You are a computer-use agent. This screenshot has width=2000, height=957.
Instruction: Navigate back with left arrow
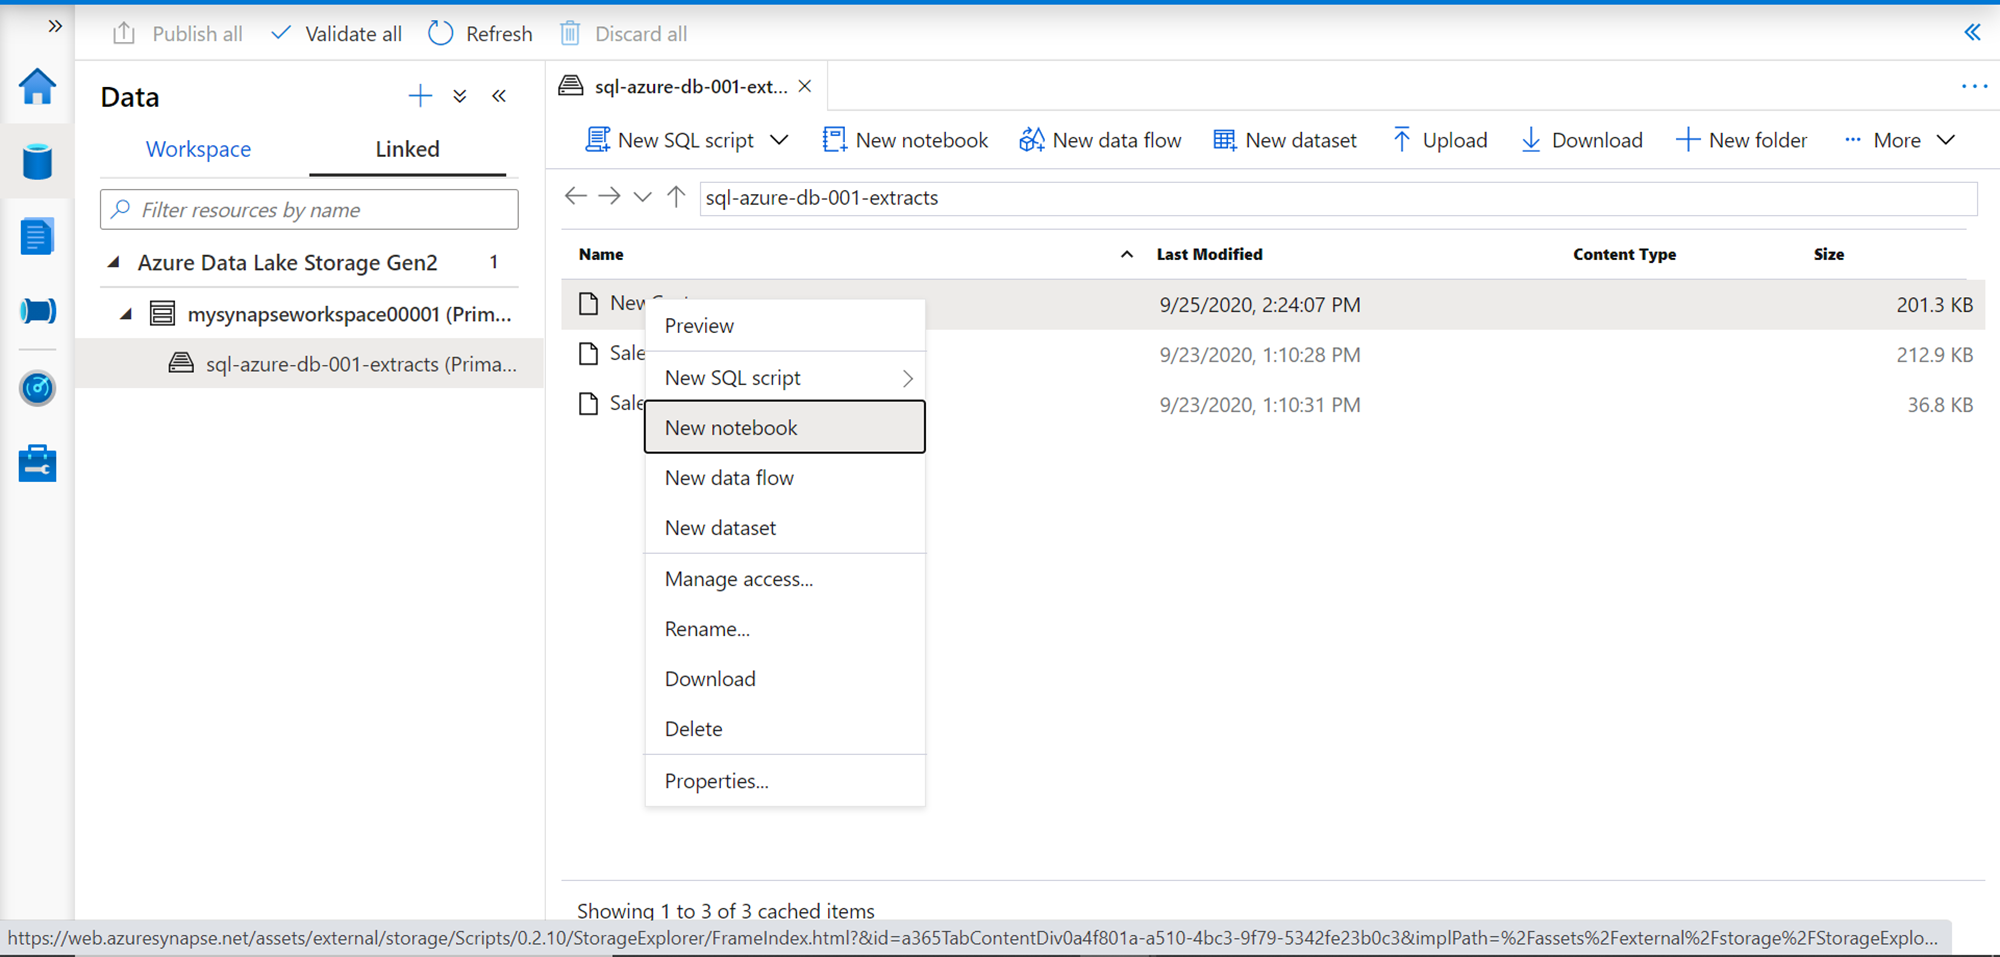click(x=575, y=196)
